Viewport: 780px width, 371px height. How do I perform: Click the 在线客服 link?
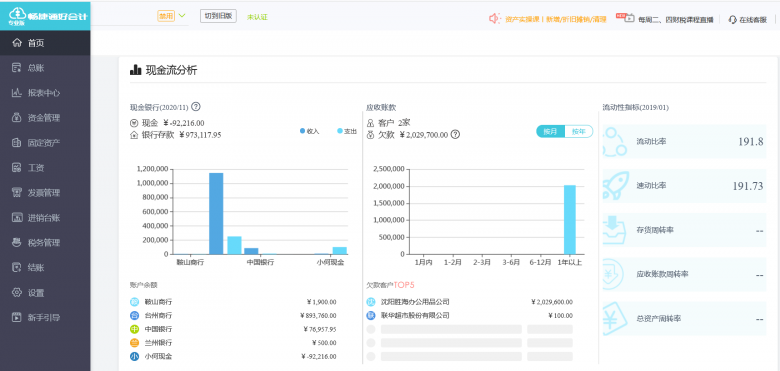tap(753, 19)
